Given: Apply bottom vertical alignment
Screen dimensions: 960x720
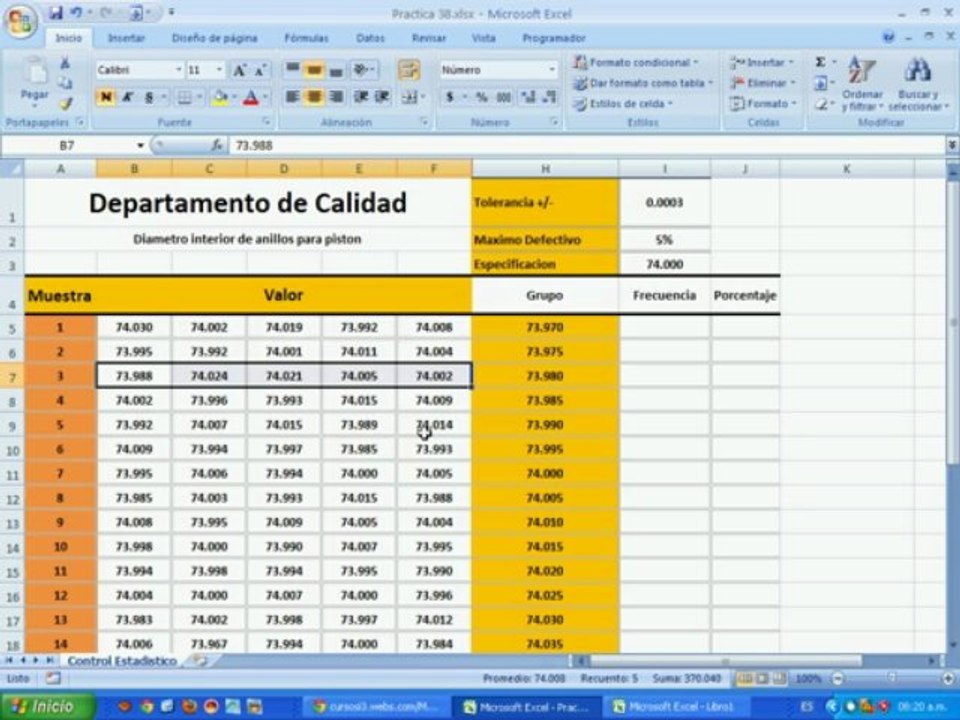Looking at the screenshot, I should tap(336, 70).
